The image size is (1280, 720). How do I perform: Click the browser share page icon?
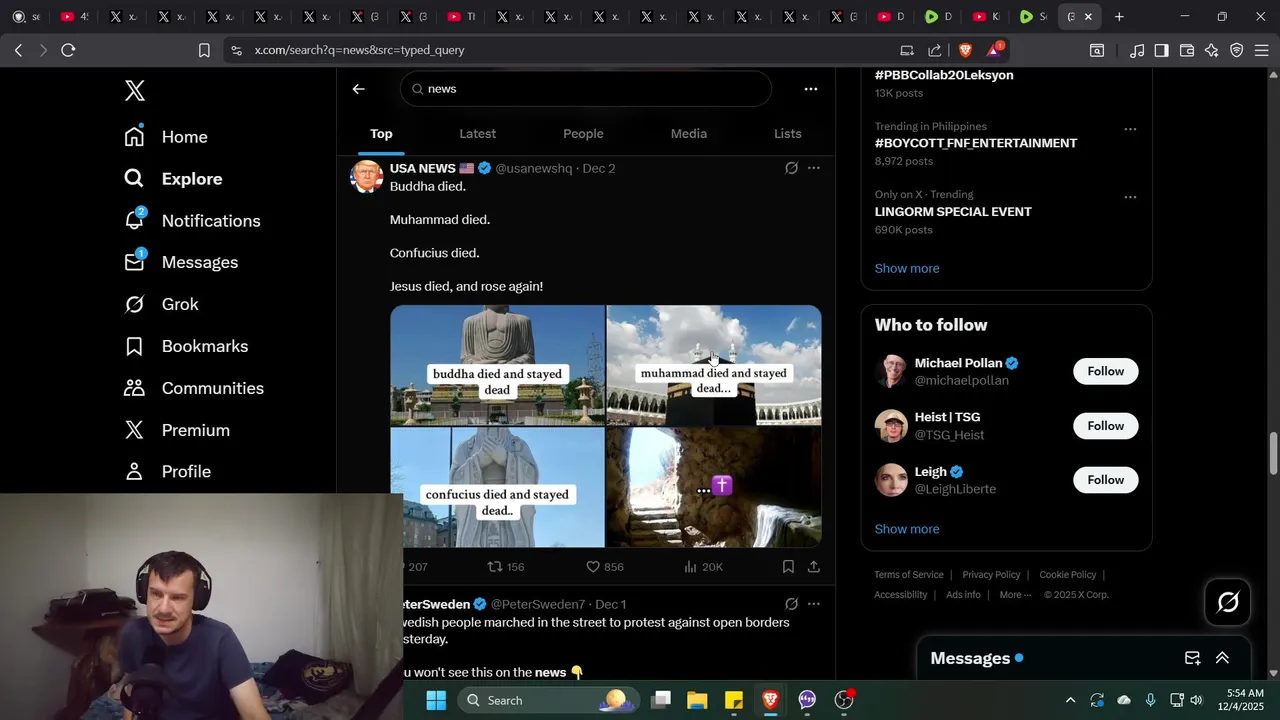(935, 50)
